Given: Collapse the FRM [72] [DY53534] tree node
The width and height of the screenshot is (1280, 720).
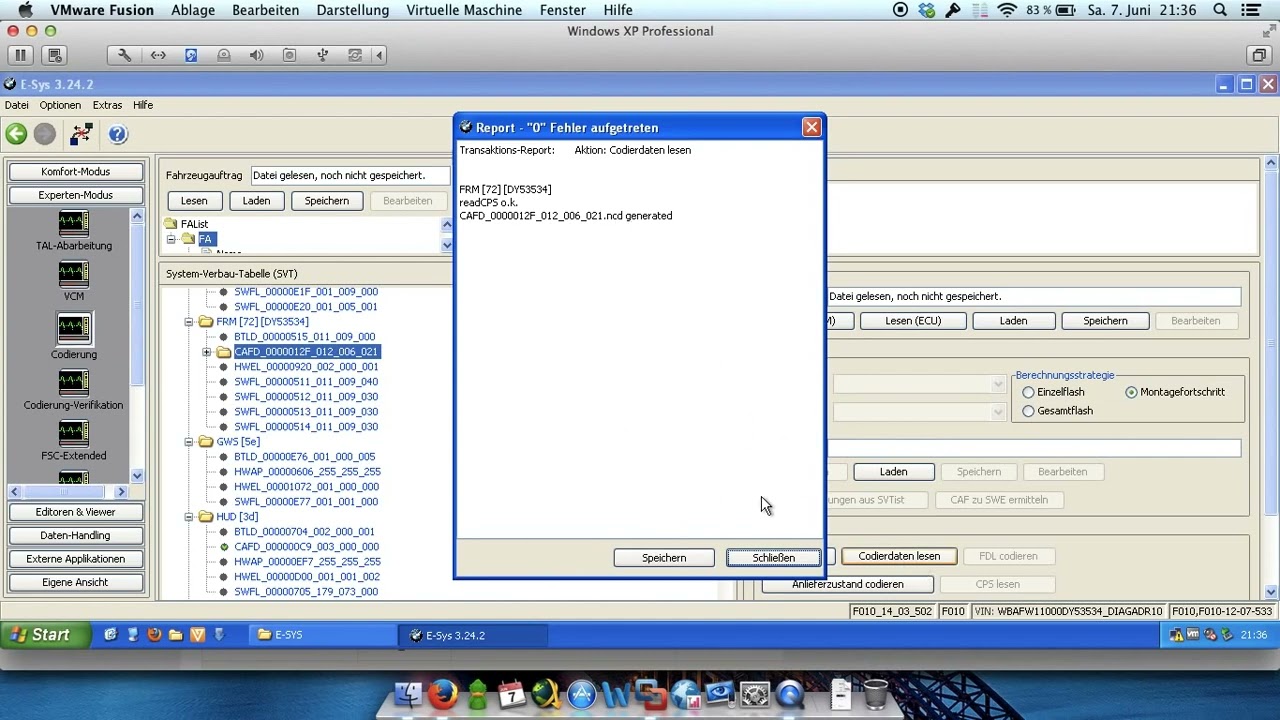Looking at the screenshot, I should pos(188,322).
